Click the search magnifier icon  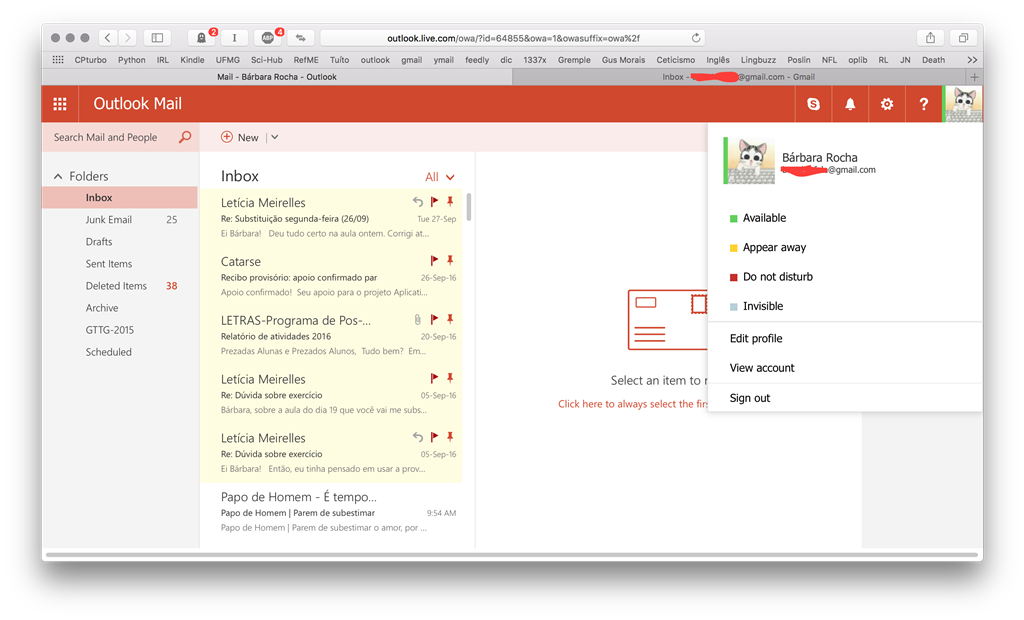tap(185, 137)
